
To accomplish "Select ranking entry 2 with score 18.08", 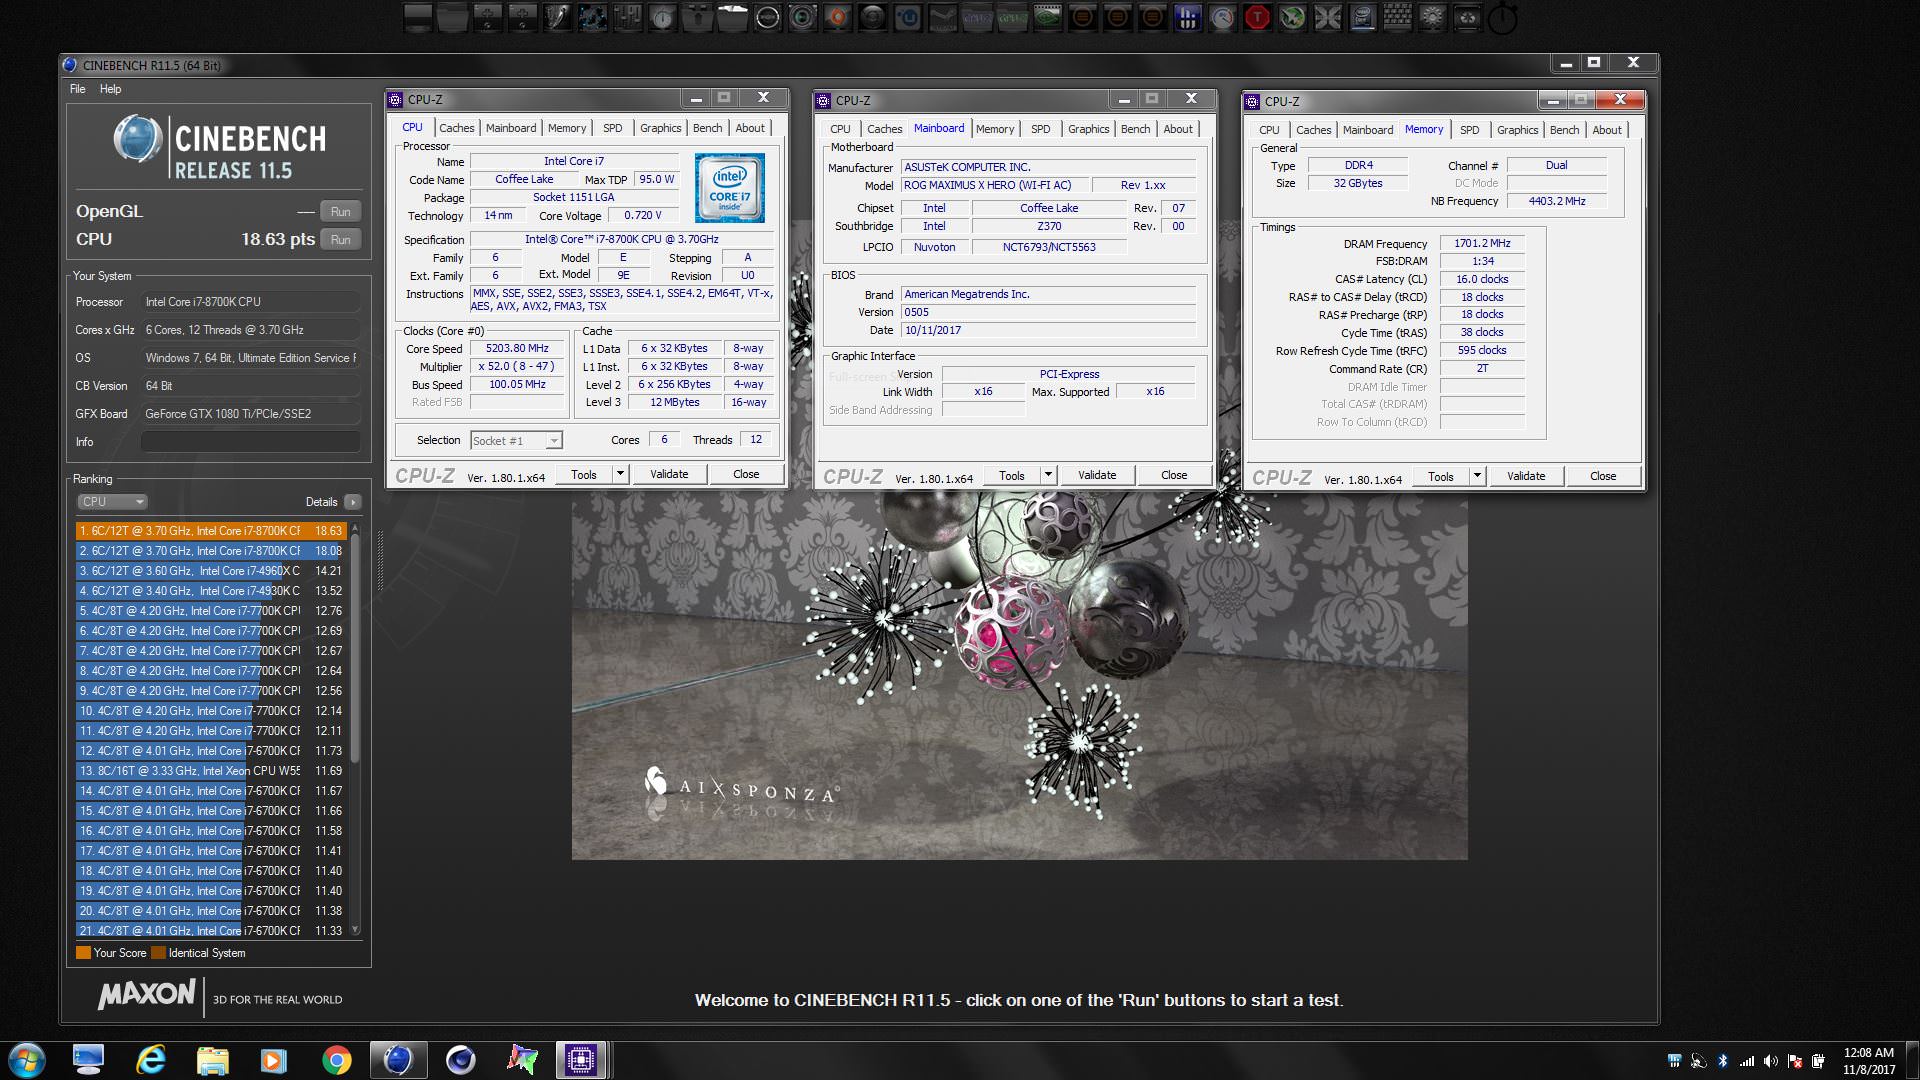I will tap(211, 551).
